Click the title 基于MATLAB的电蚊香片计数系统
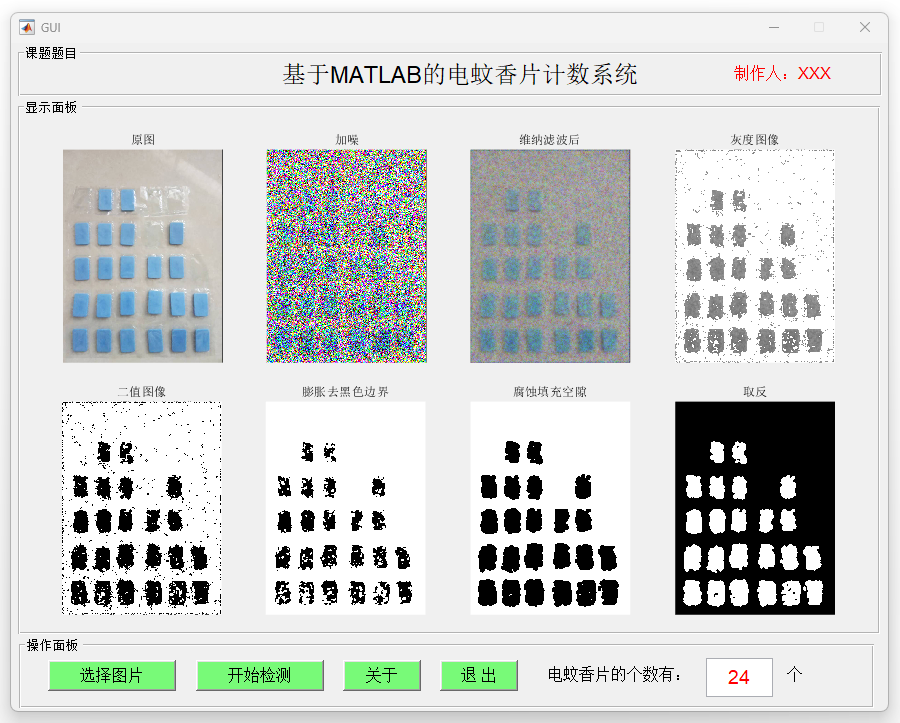900x723 pixels. 460,75
